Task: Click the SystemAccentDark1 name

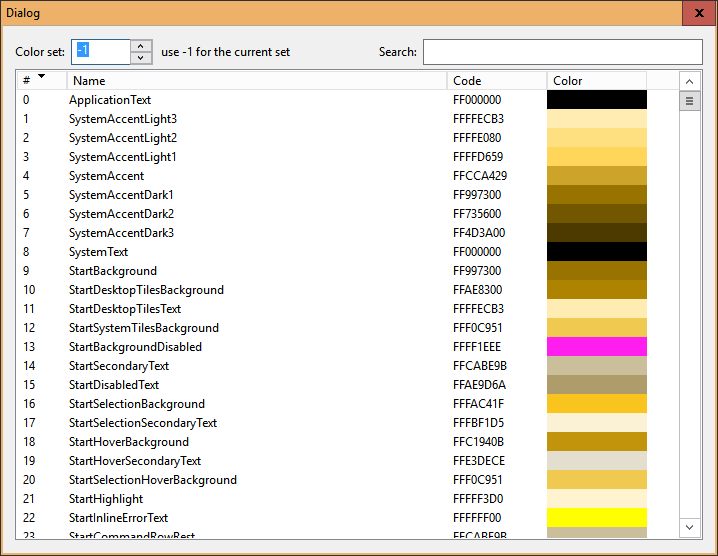Action: 121,195
